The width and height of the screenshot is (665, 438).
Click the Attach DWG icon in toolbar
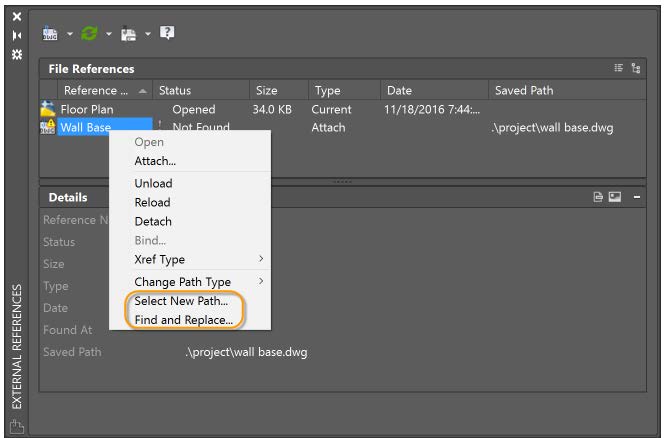pyautogui.click(x=51, y=33)
